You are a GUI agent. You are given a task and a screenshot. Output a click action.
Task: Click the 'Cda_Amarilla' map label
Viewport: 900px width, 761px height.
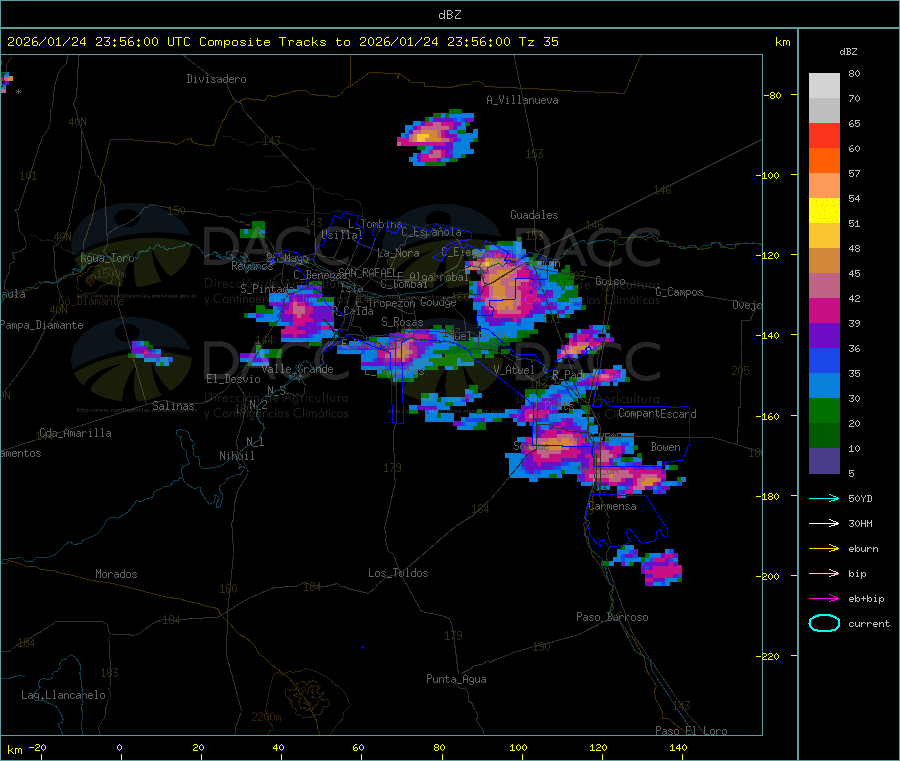pyautogui.click(x=75, y=433)
